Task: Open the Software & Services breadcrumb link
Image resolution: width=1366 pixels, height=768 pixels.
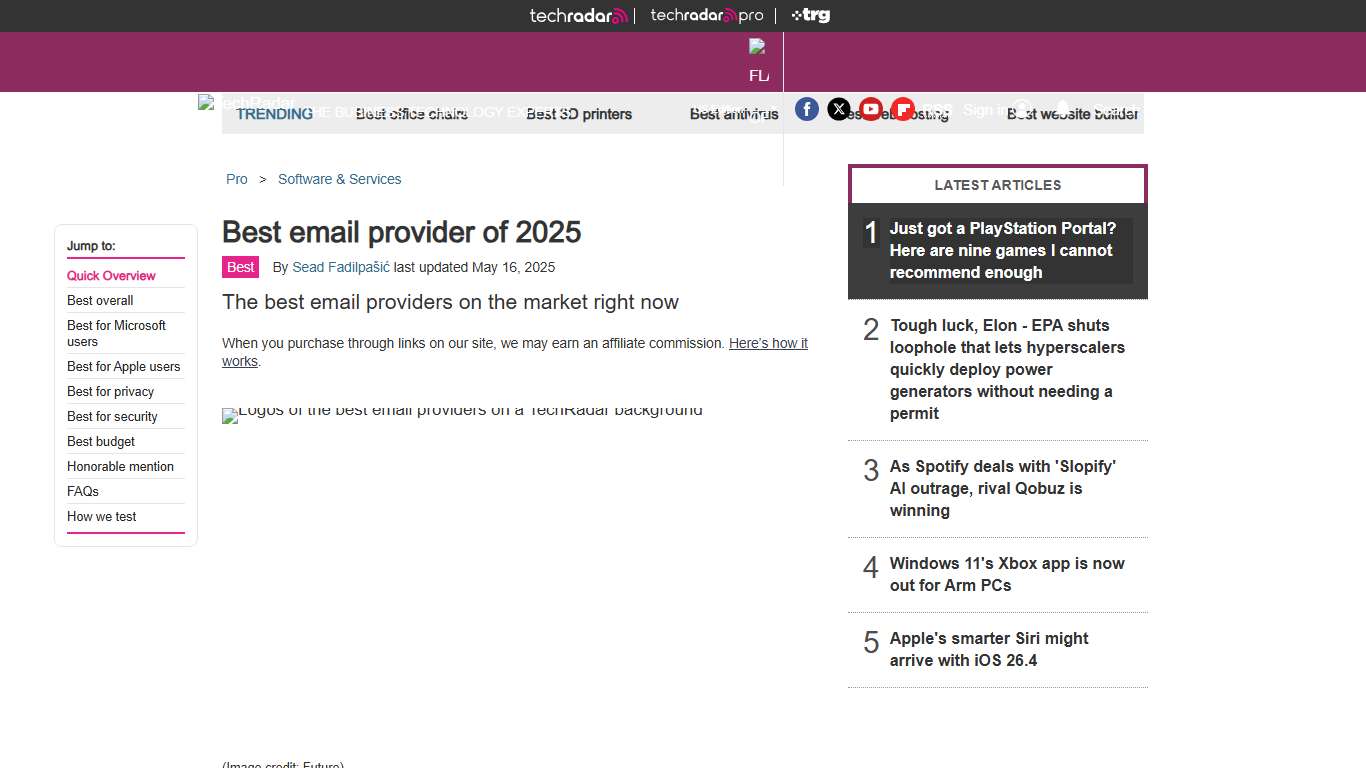Action: click(339, 179)
